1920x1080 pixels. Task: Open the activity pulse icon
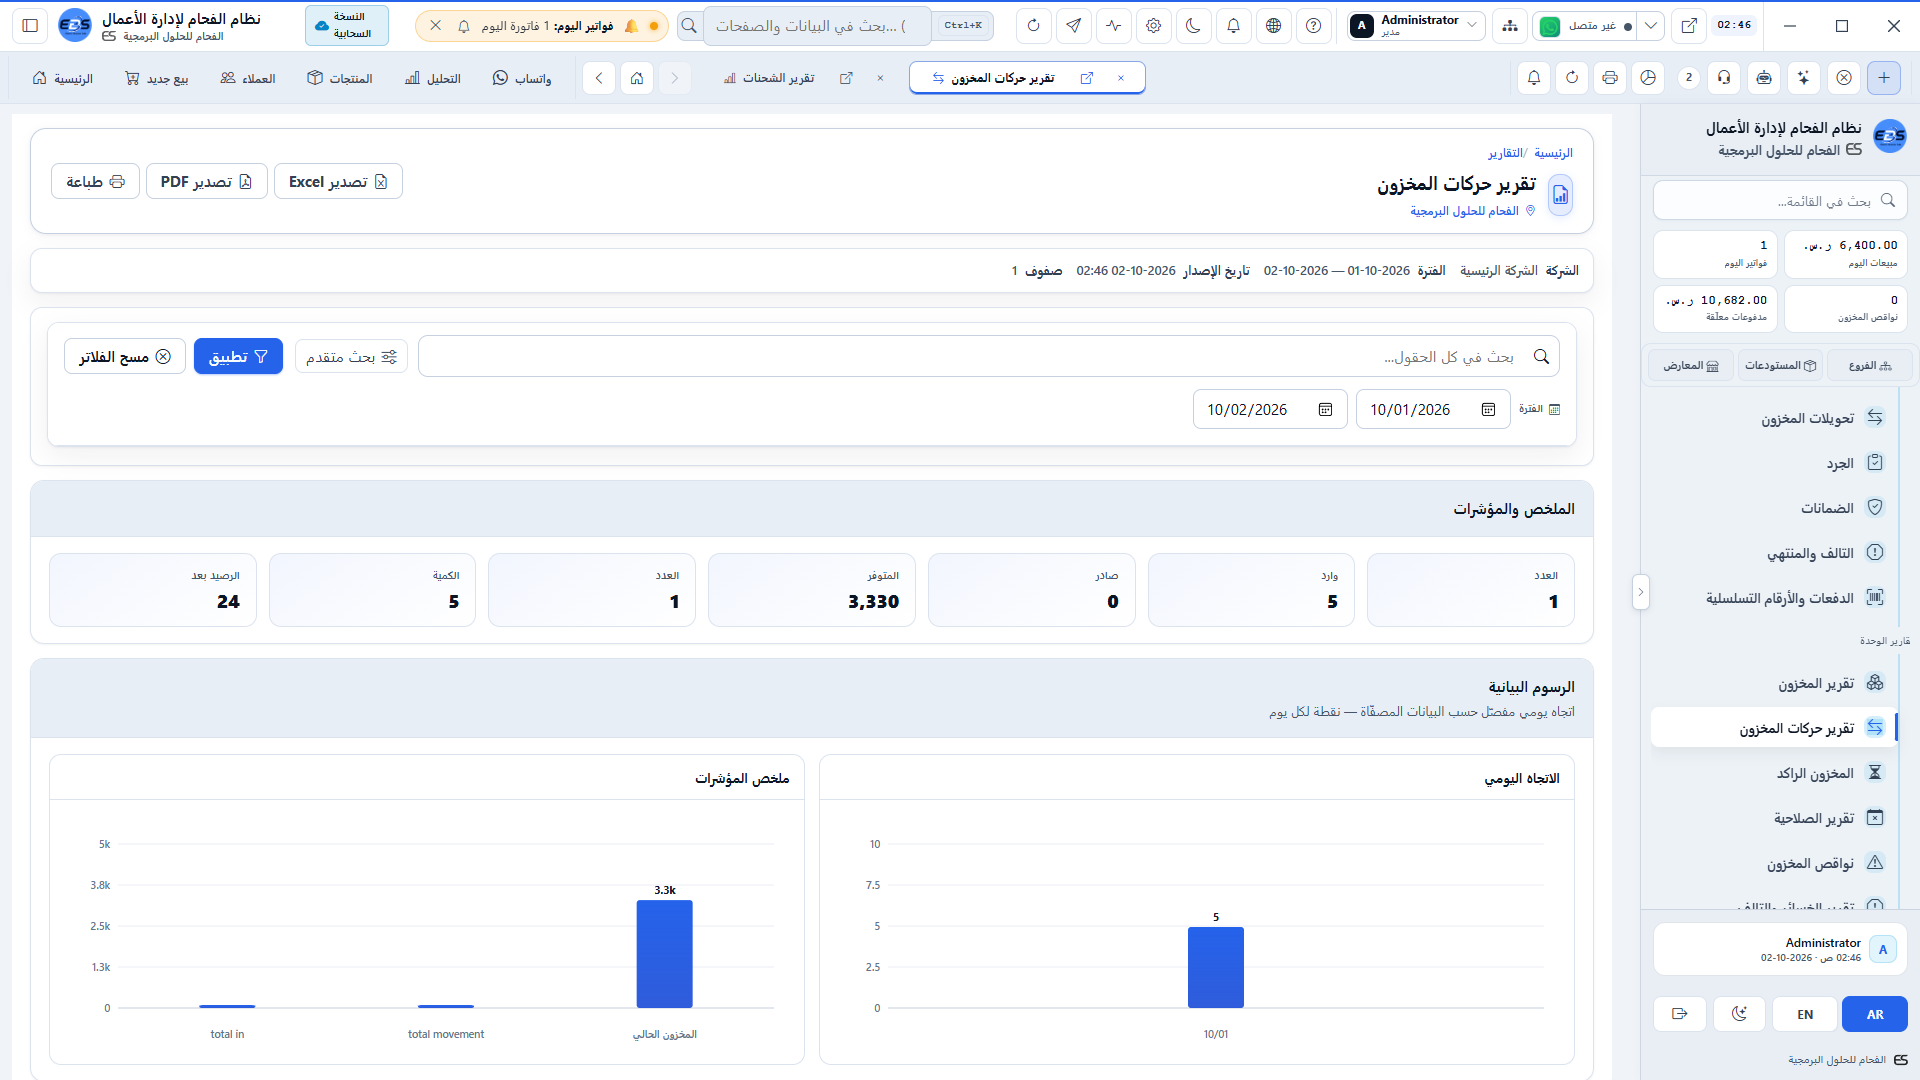[x=1114, y=26]
